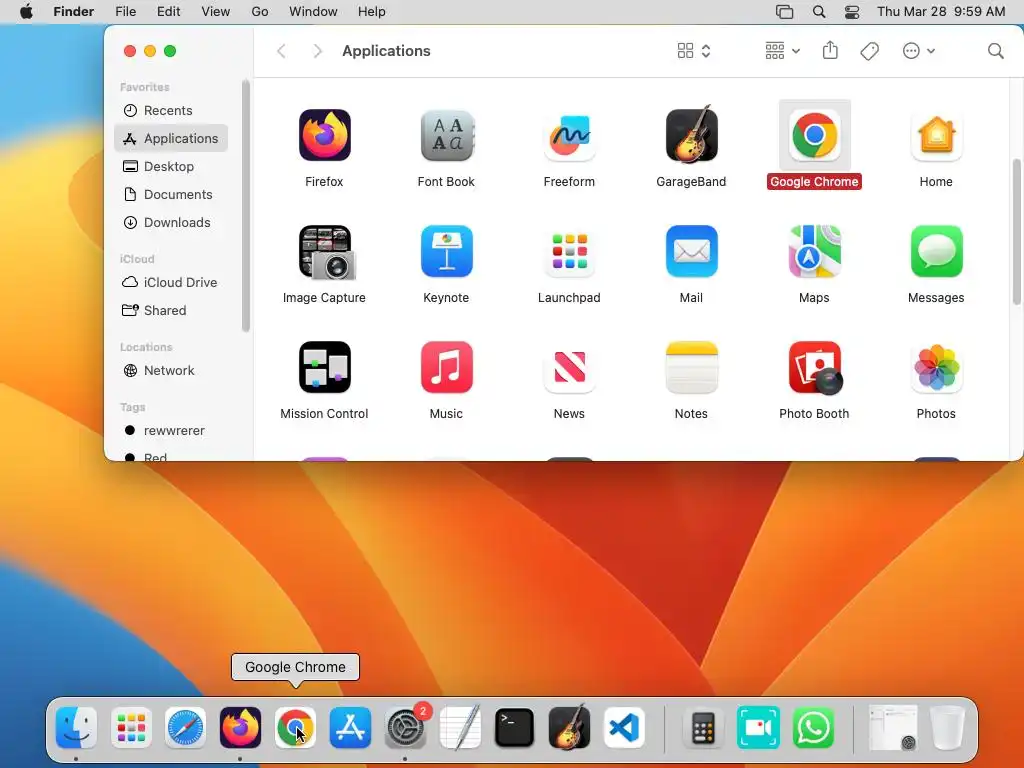This screenshot has width=1024, height=768.
Task: Go to Downloads in the sidebar
Action: click(x=170, y=223)
